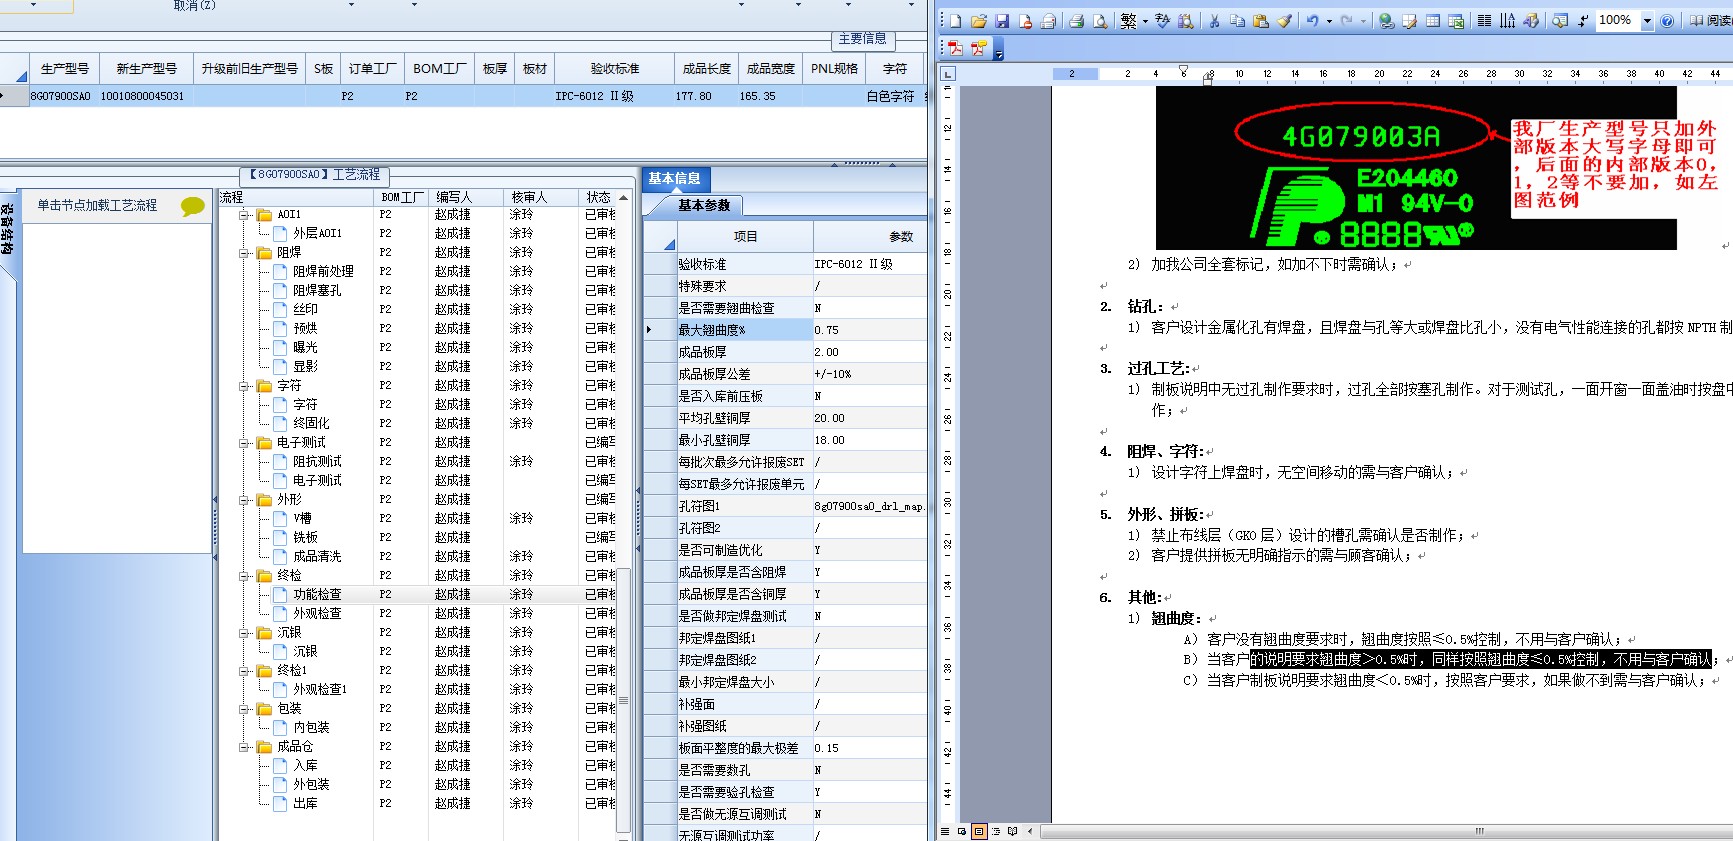The width and height of the screenshot is (1733, 841).
Task: Open the Undo history dropdown arrow
Action: tap(1329, 21)
